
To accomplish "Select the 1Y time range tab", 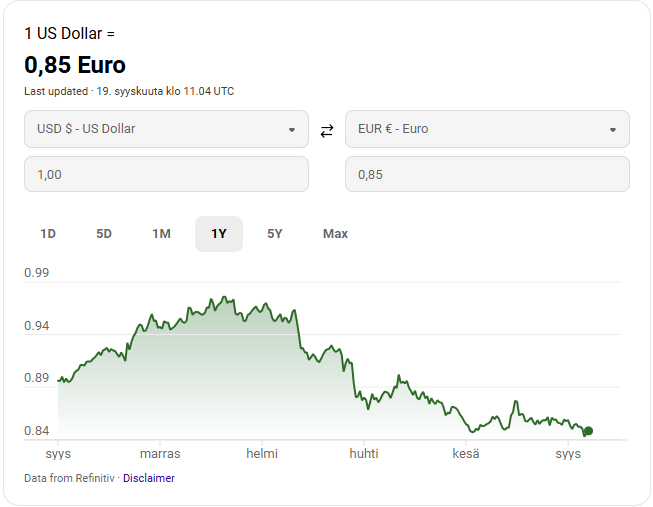I will click(x=218, y=234).
